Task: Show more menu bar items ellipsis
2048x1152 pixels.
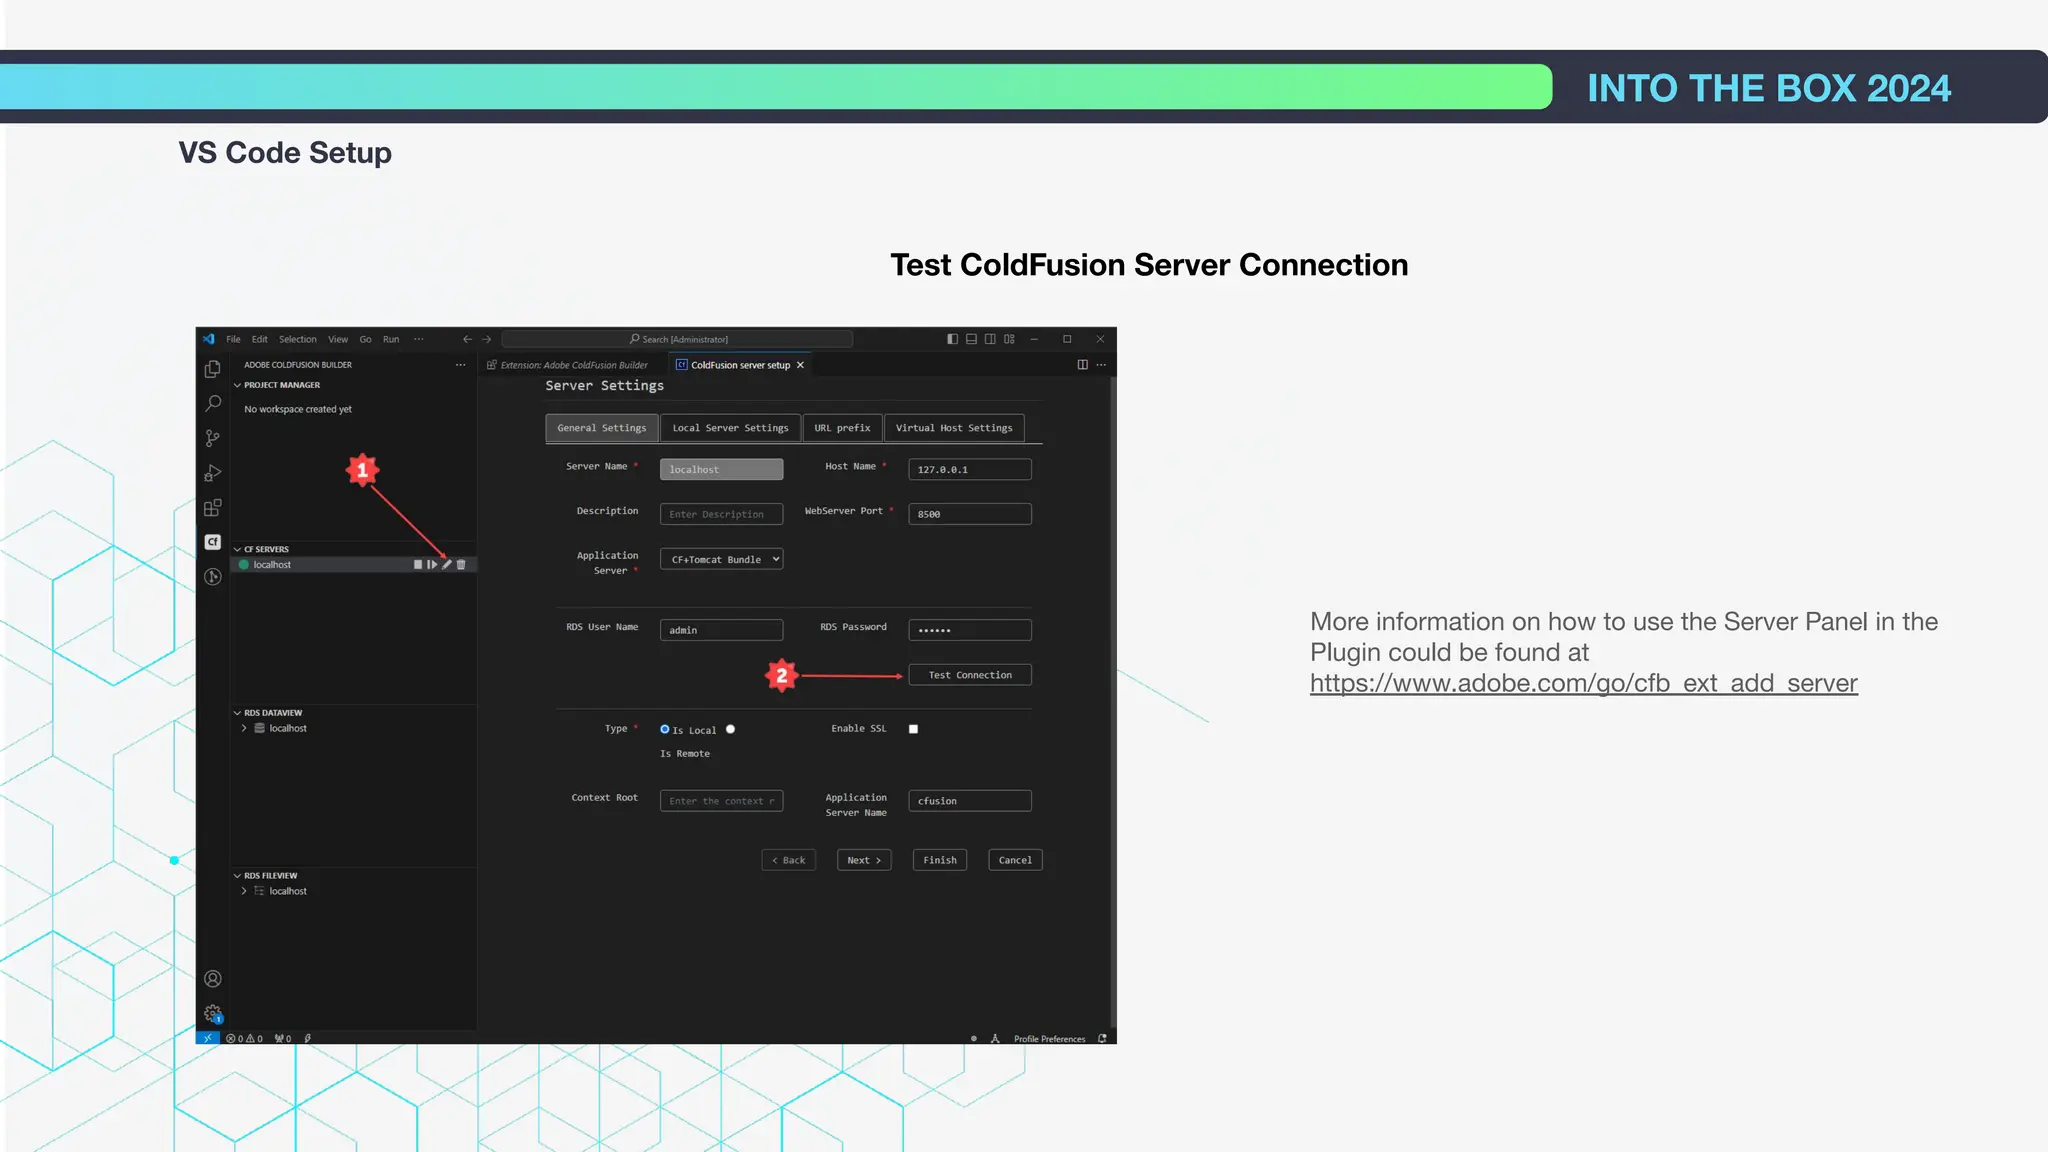Action: point(418,339)
